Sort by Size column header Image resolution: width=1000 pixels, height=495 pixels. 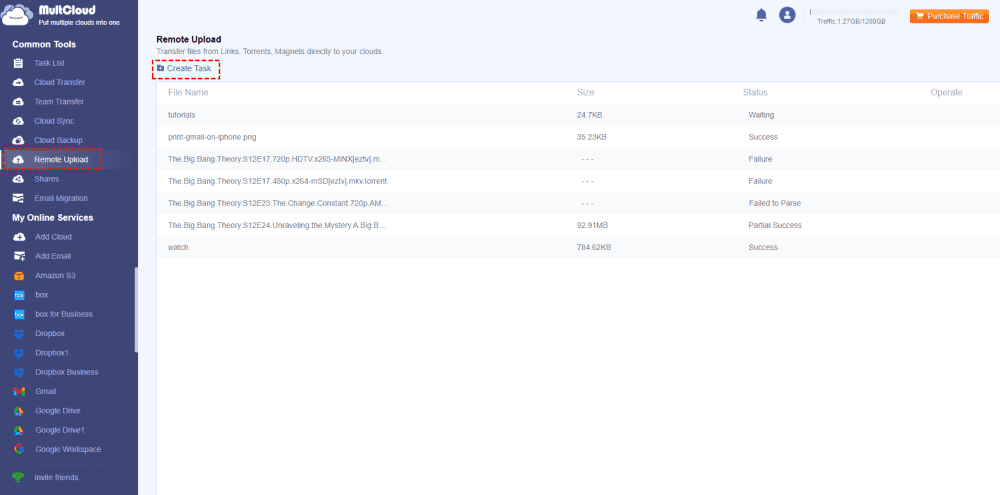click(x=585, y=92)
